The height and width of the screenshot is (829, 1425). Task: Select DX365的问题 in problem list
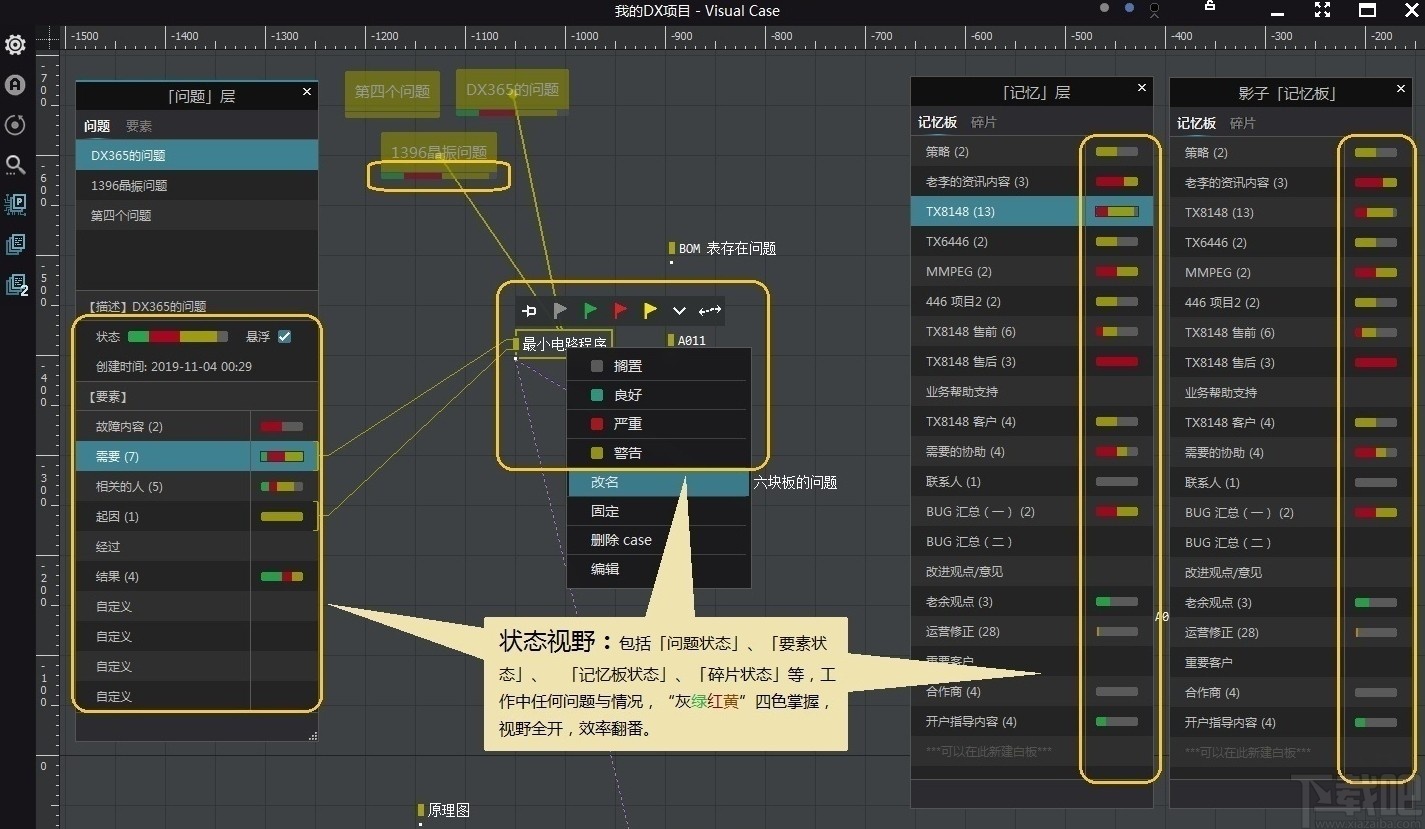197,156
